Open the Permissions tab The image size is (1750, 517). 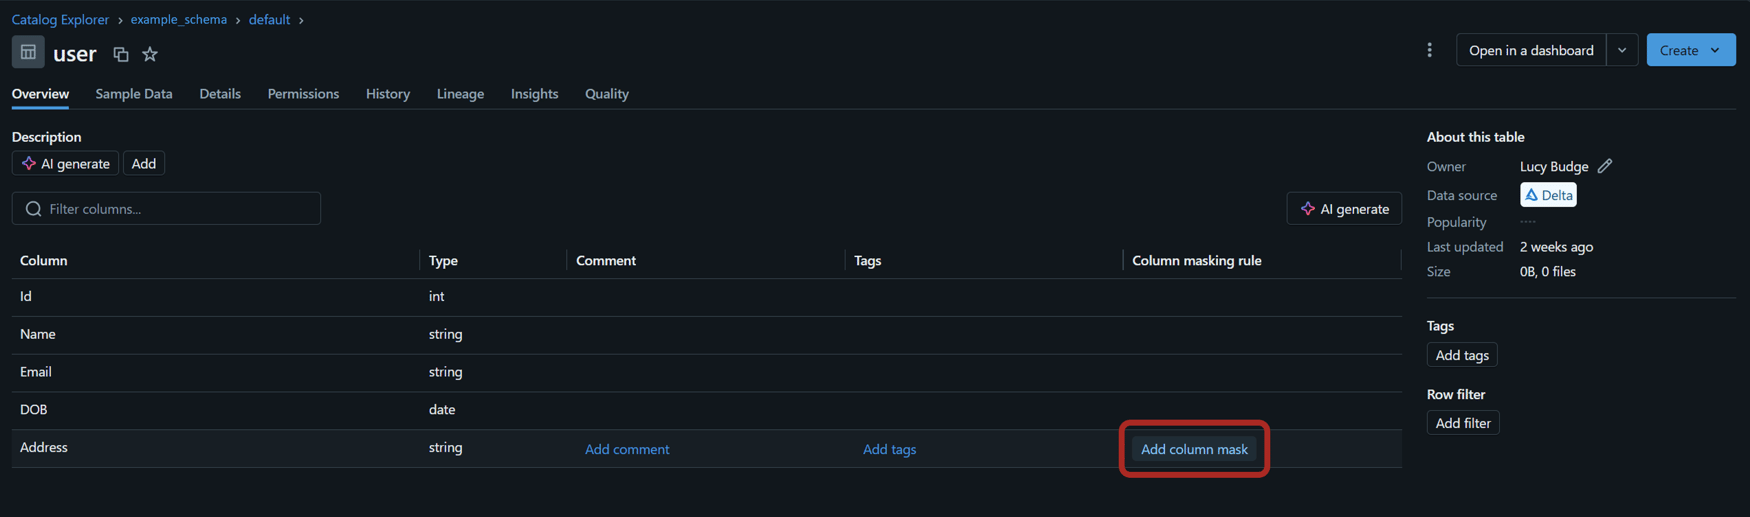point(303,93)
